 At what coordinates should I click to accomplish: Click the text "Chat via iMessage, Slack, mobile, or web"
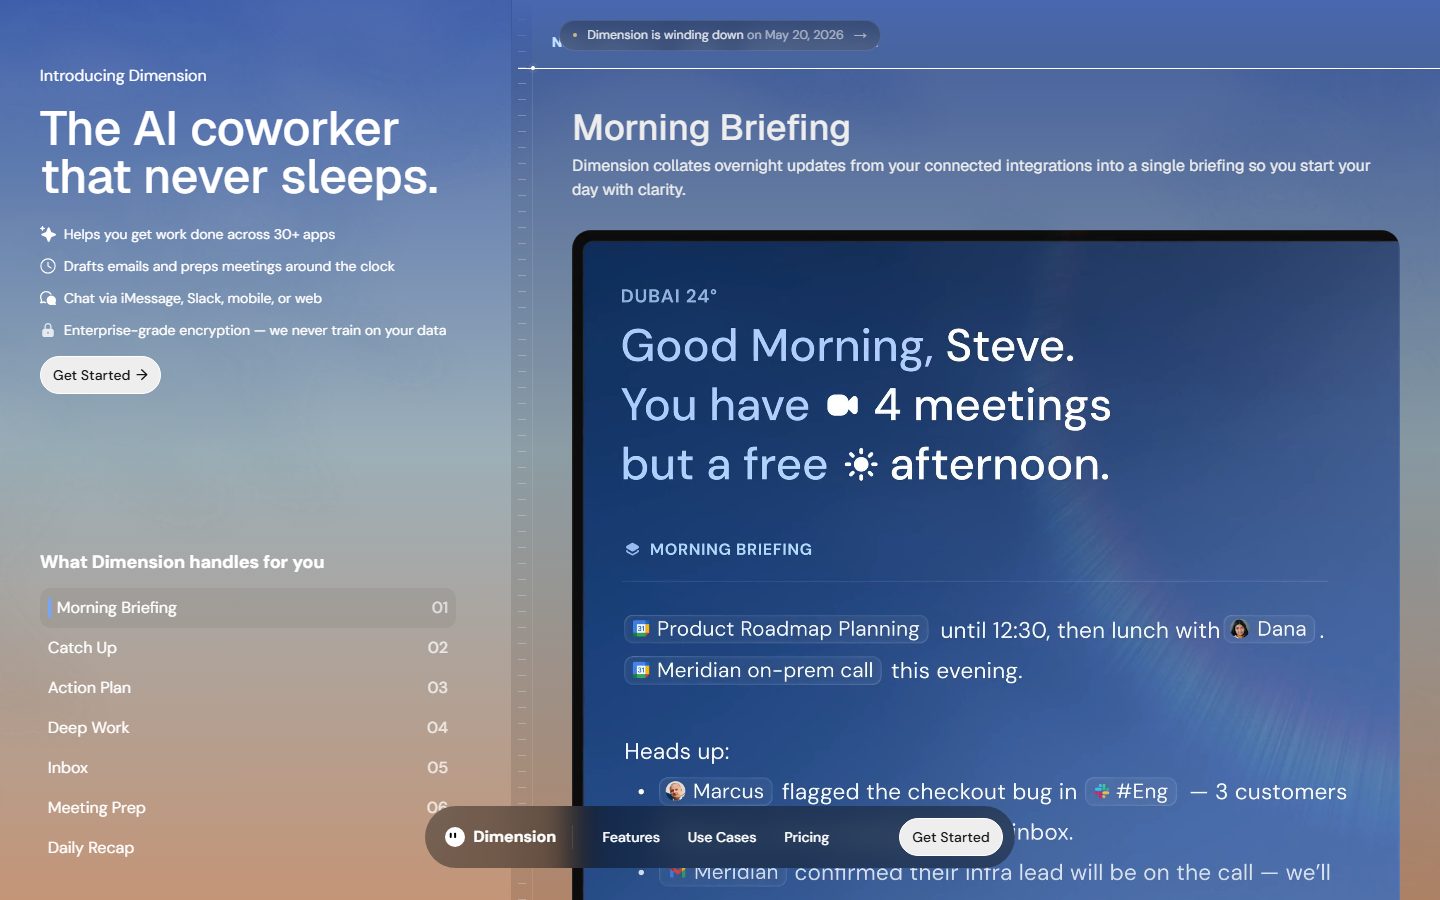pos(193,298)
